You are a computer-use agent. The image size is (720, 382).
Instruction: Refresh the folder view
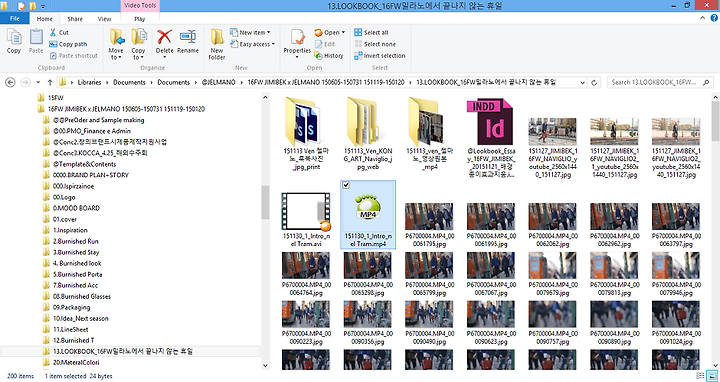tap(594, 83)
